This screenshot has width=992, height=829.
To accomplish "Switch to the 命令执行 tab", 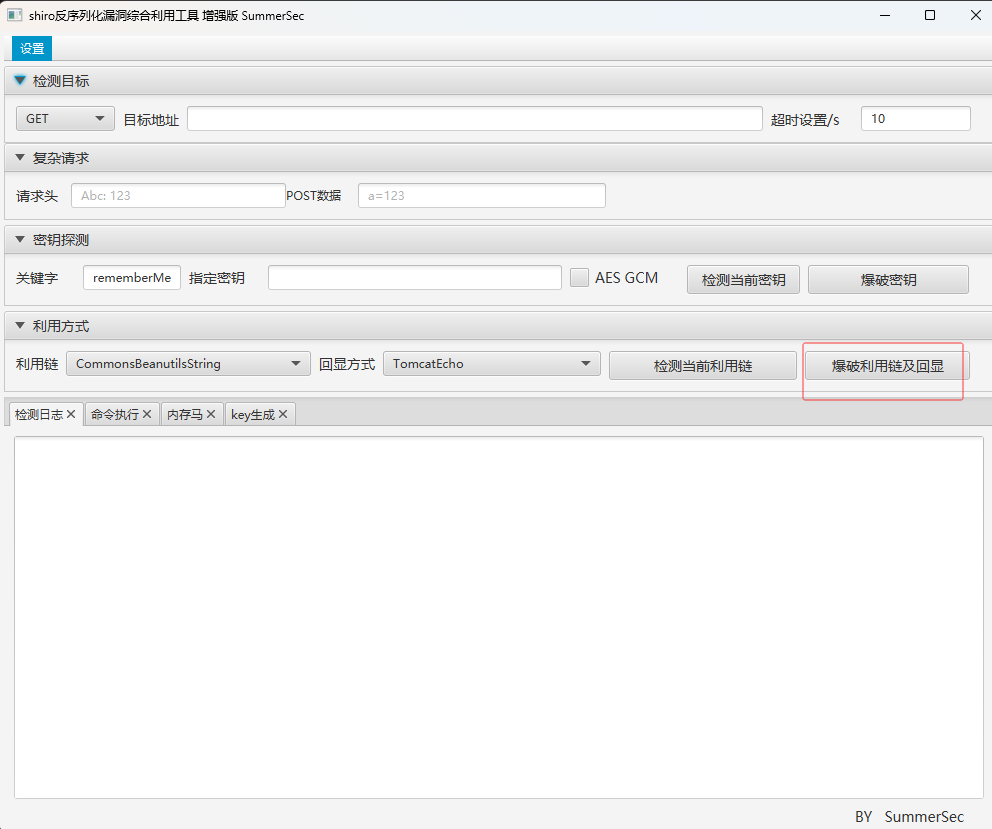I will coord(114,414).
